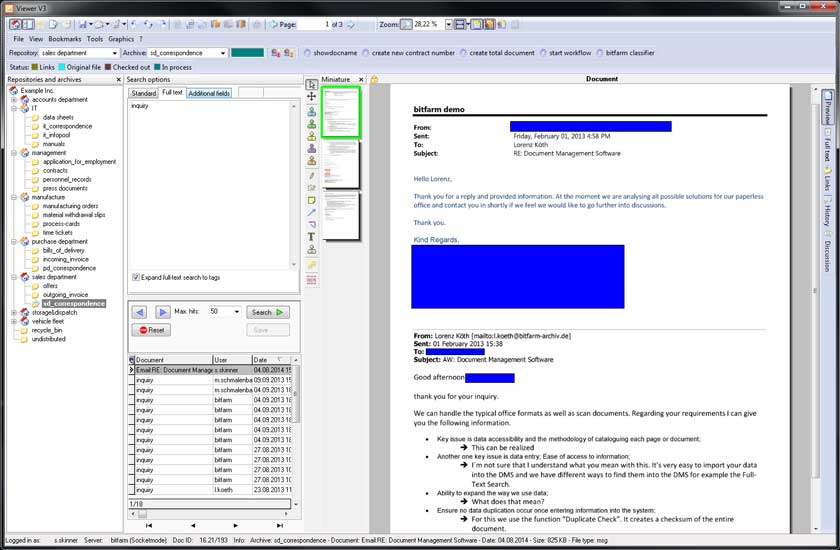Click the Reset button
This screenshot has height=550, width=840.
tap(151, 330)
